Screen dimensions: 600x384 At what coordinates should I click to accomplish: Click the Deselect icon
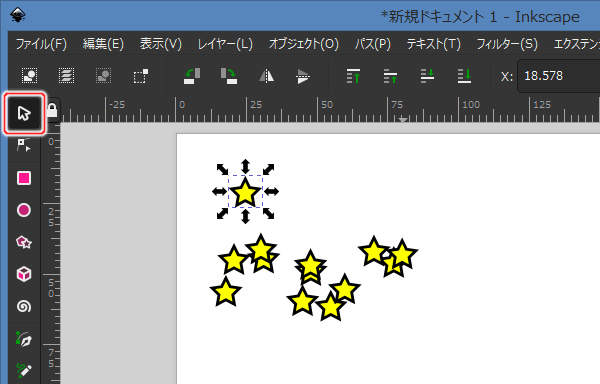tap(103, 76)
